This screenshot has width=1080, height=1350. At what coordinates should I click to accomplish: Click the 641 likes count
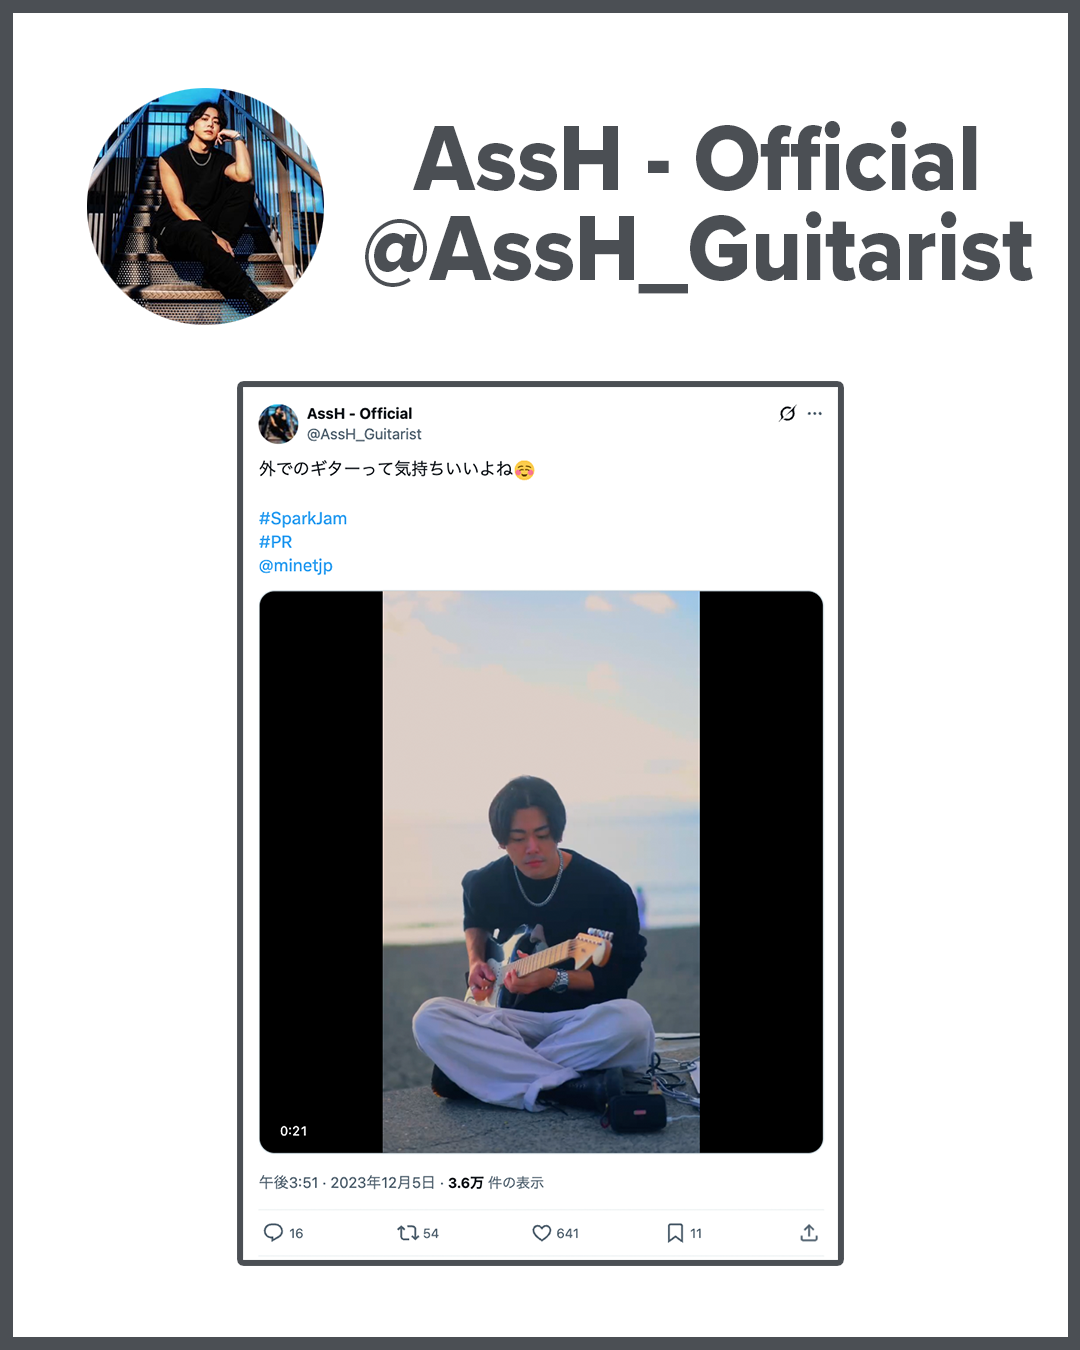(568, 1233)
